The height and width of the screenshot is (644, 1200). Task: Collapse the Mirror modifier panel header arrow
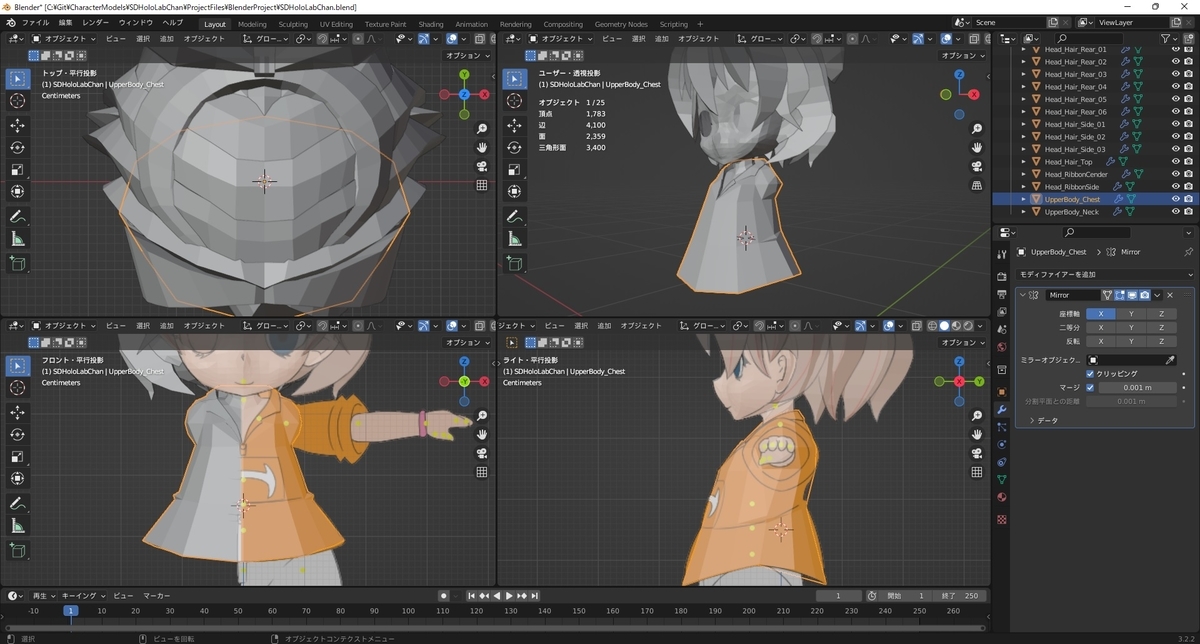tap(1022, 295)
